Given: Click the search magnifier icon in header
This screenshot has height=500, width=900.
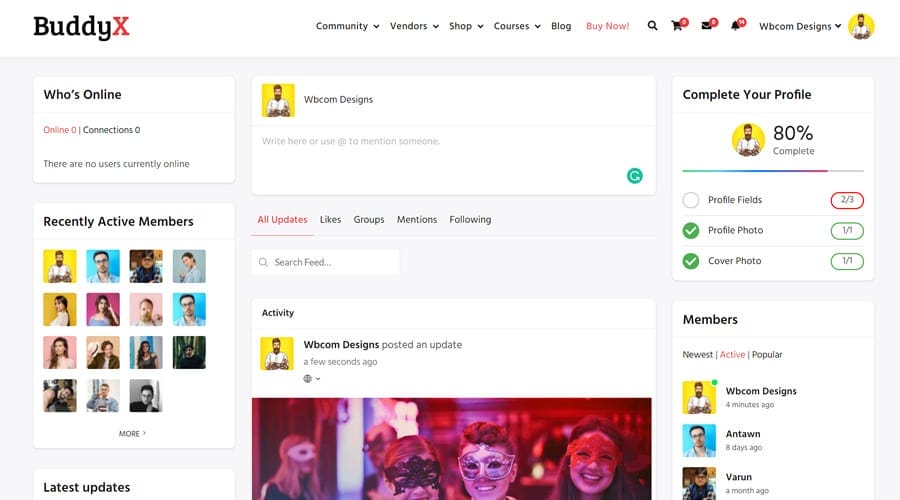Looking at the screenshot, I should click(x=652, y=26).
